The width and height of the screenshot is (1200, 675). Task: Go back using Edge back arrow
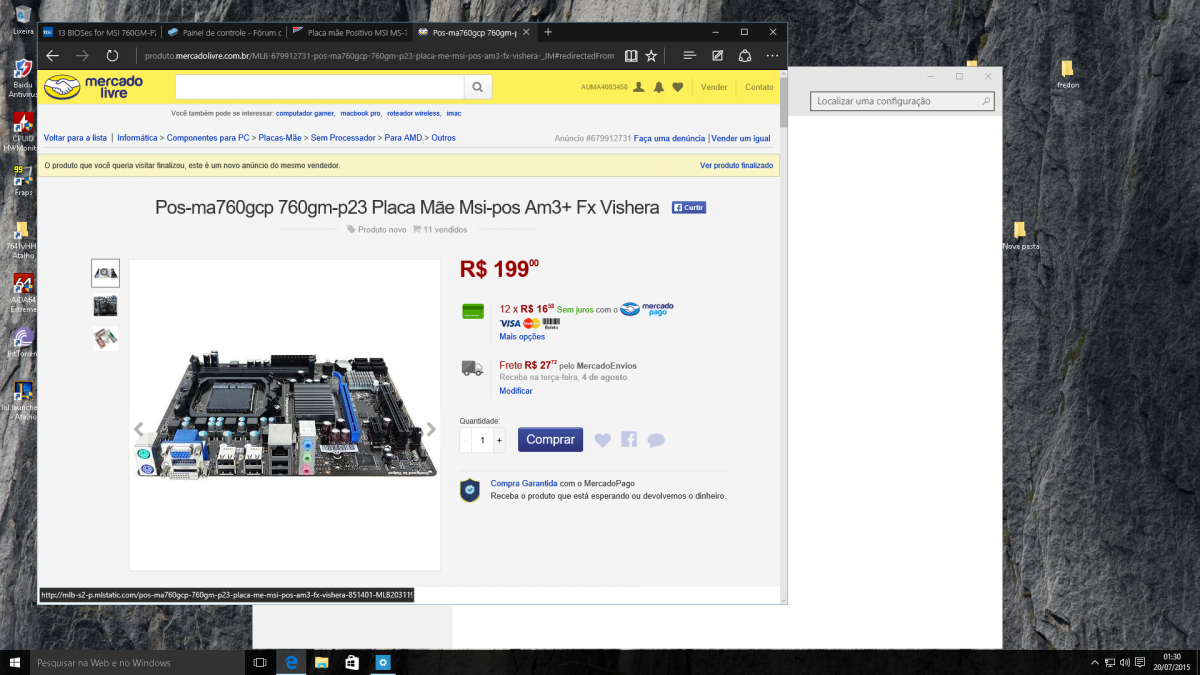[52, 56]
